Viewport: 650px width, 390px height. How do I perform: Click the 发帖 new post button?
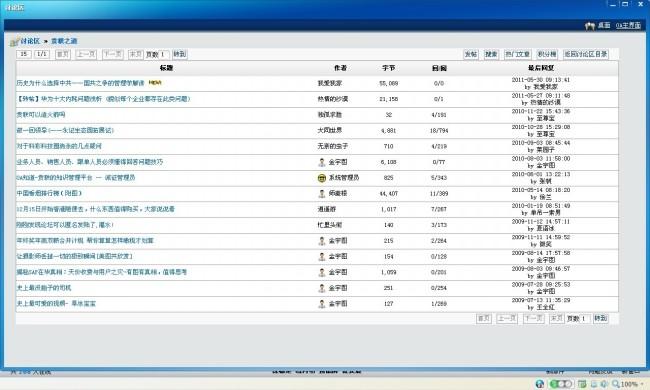click(471, 54)
